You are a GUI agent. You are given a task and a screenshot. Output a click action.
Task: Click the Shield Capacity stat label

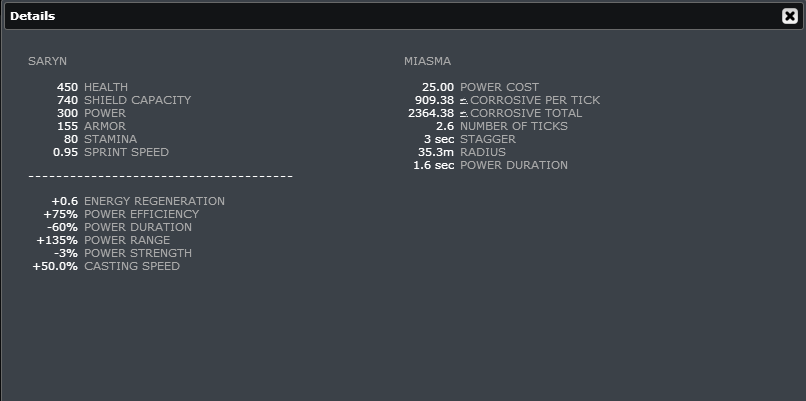pos(137,100)
